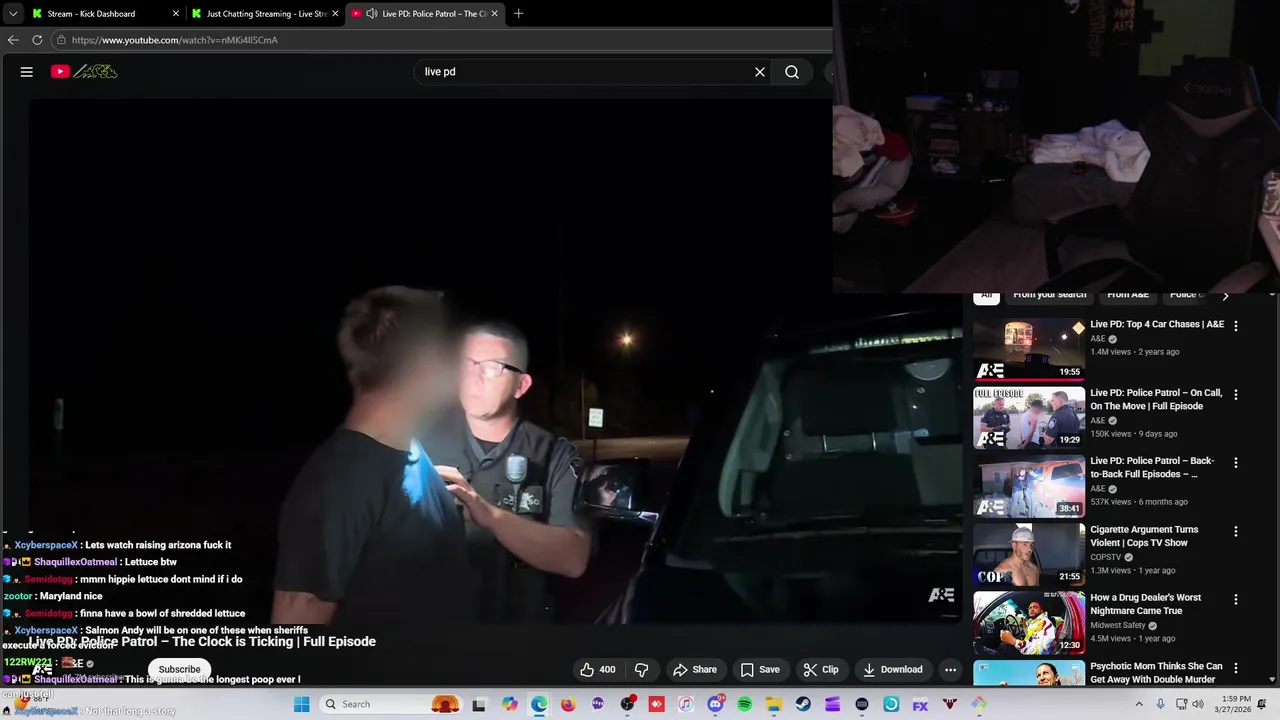
Task: Close the Just Chatting Streaming tab
Action: pos(335,14)
